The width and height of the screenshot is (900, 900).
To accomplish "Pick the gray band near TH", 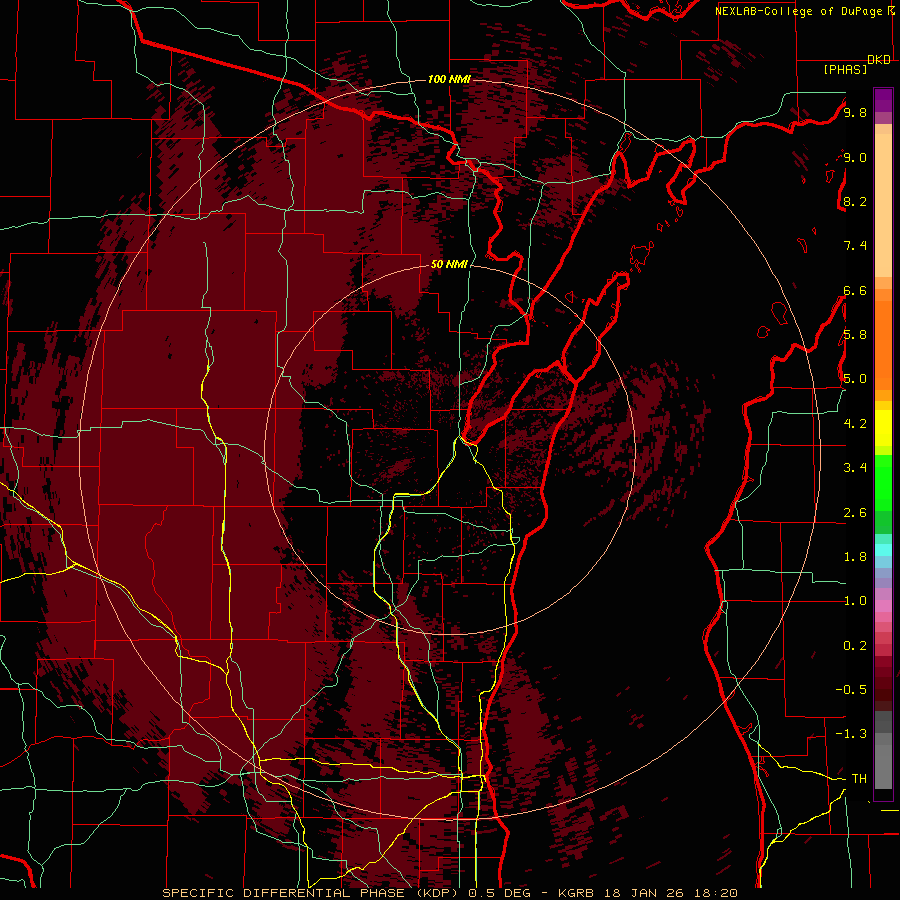I will pos(883,767).
